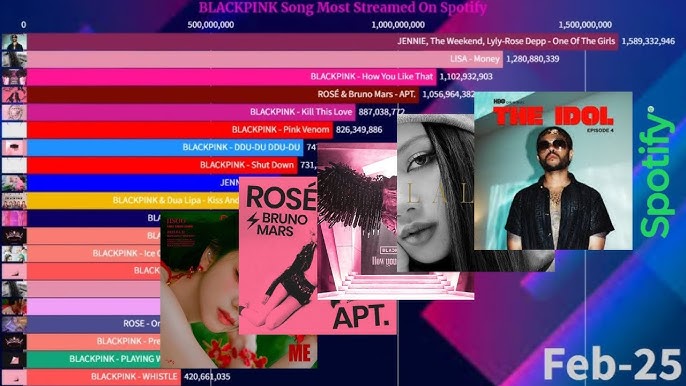Screen dimensions: 686x386
Task: Select the 500,000,000 axis label
Action: coord(210,25)
